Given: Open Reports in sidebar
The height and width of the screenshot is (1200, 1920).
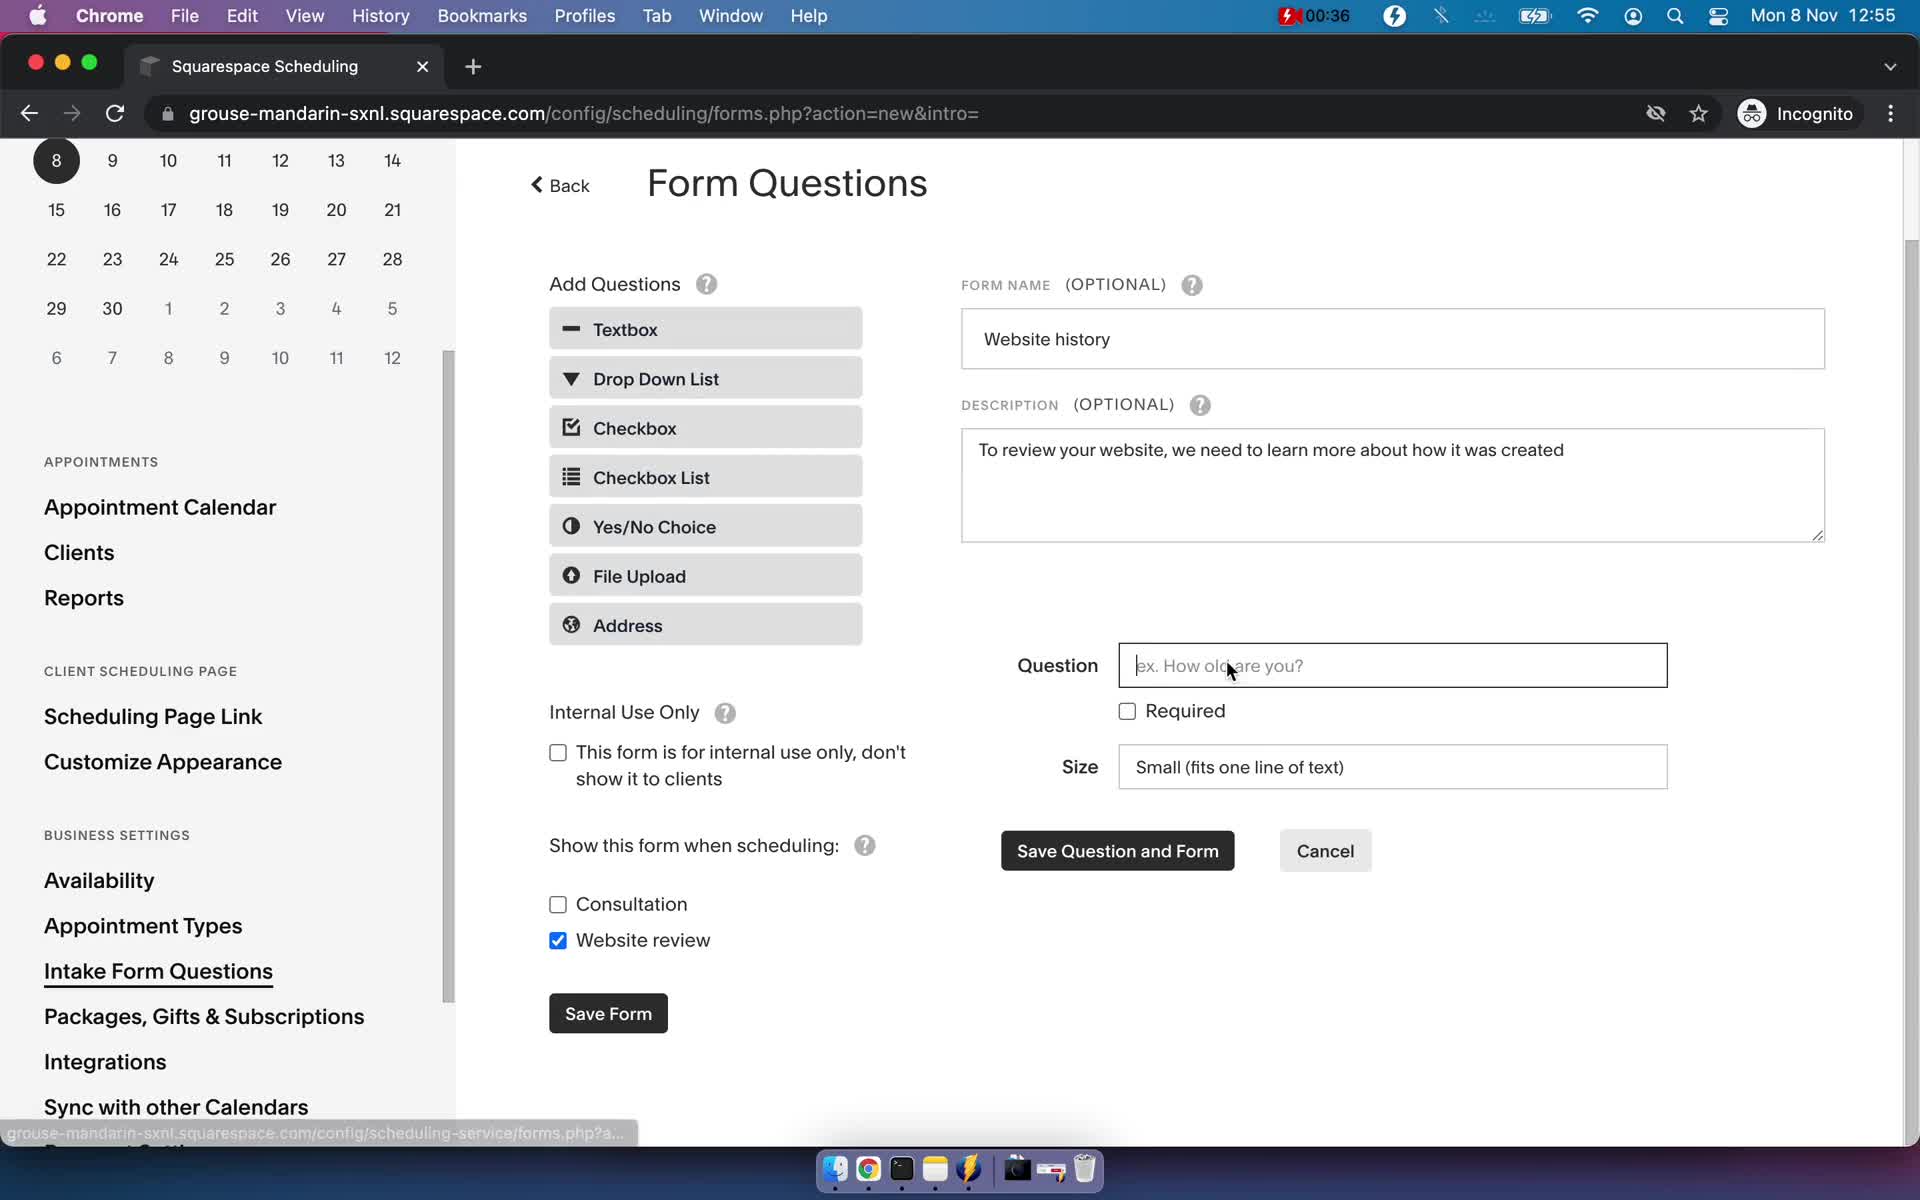Looking at the screenshot, I should pos(84,598).
